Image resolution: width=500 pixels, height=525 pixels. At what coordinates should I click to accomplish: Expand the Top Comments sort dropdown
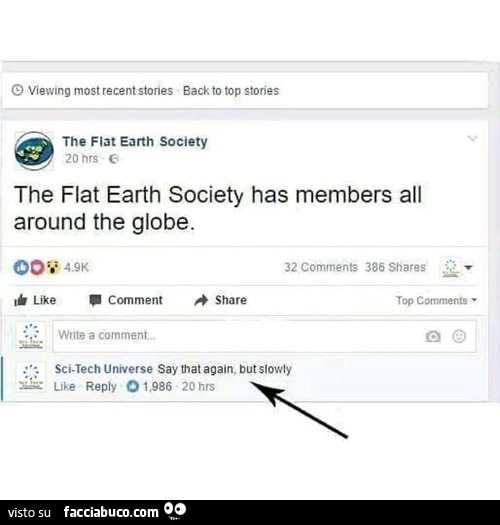click(436, 300)
